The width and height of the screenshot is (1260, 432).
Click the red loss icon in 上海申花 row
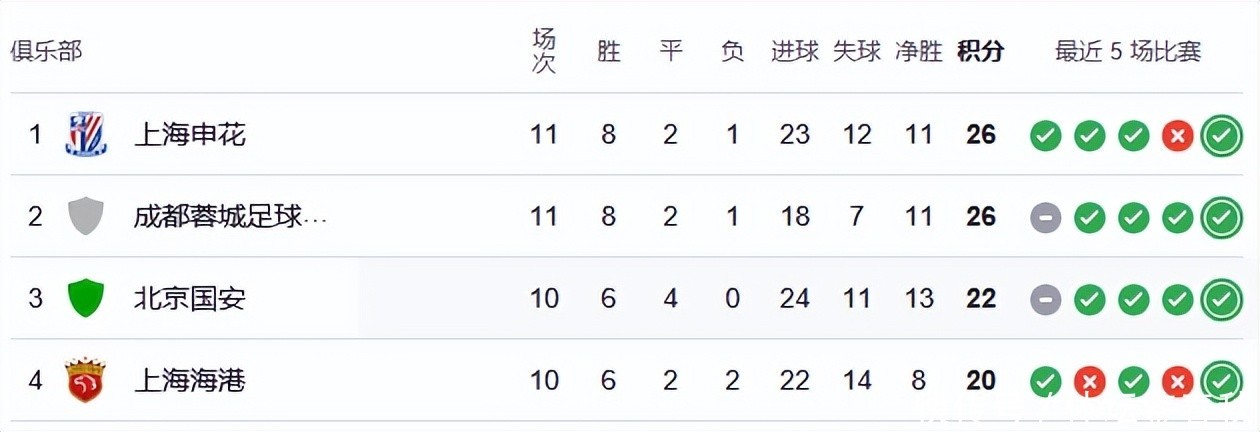[1177, 135]
